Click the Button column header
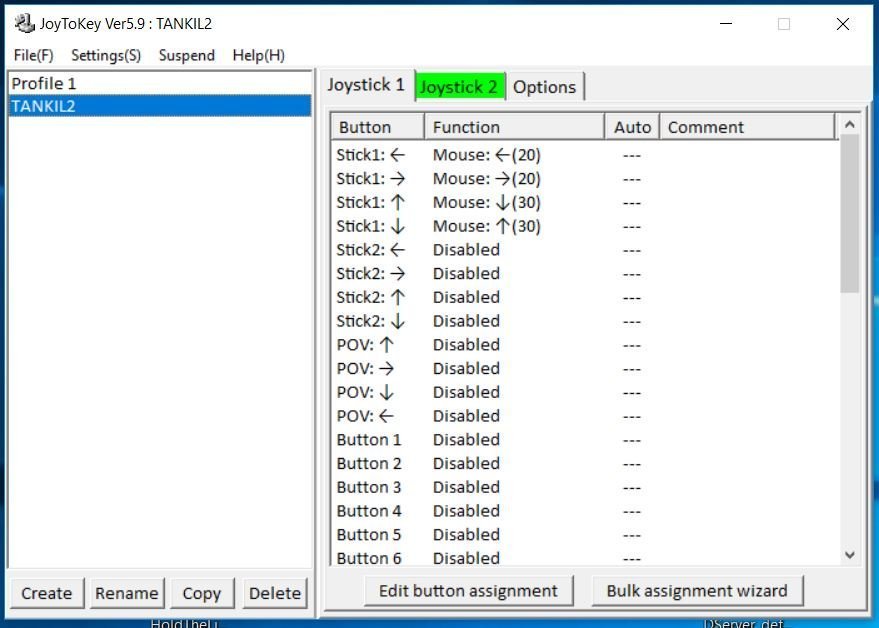879x628 pixels. click(x=377, y=127)
